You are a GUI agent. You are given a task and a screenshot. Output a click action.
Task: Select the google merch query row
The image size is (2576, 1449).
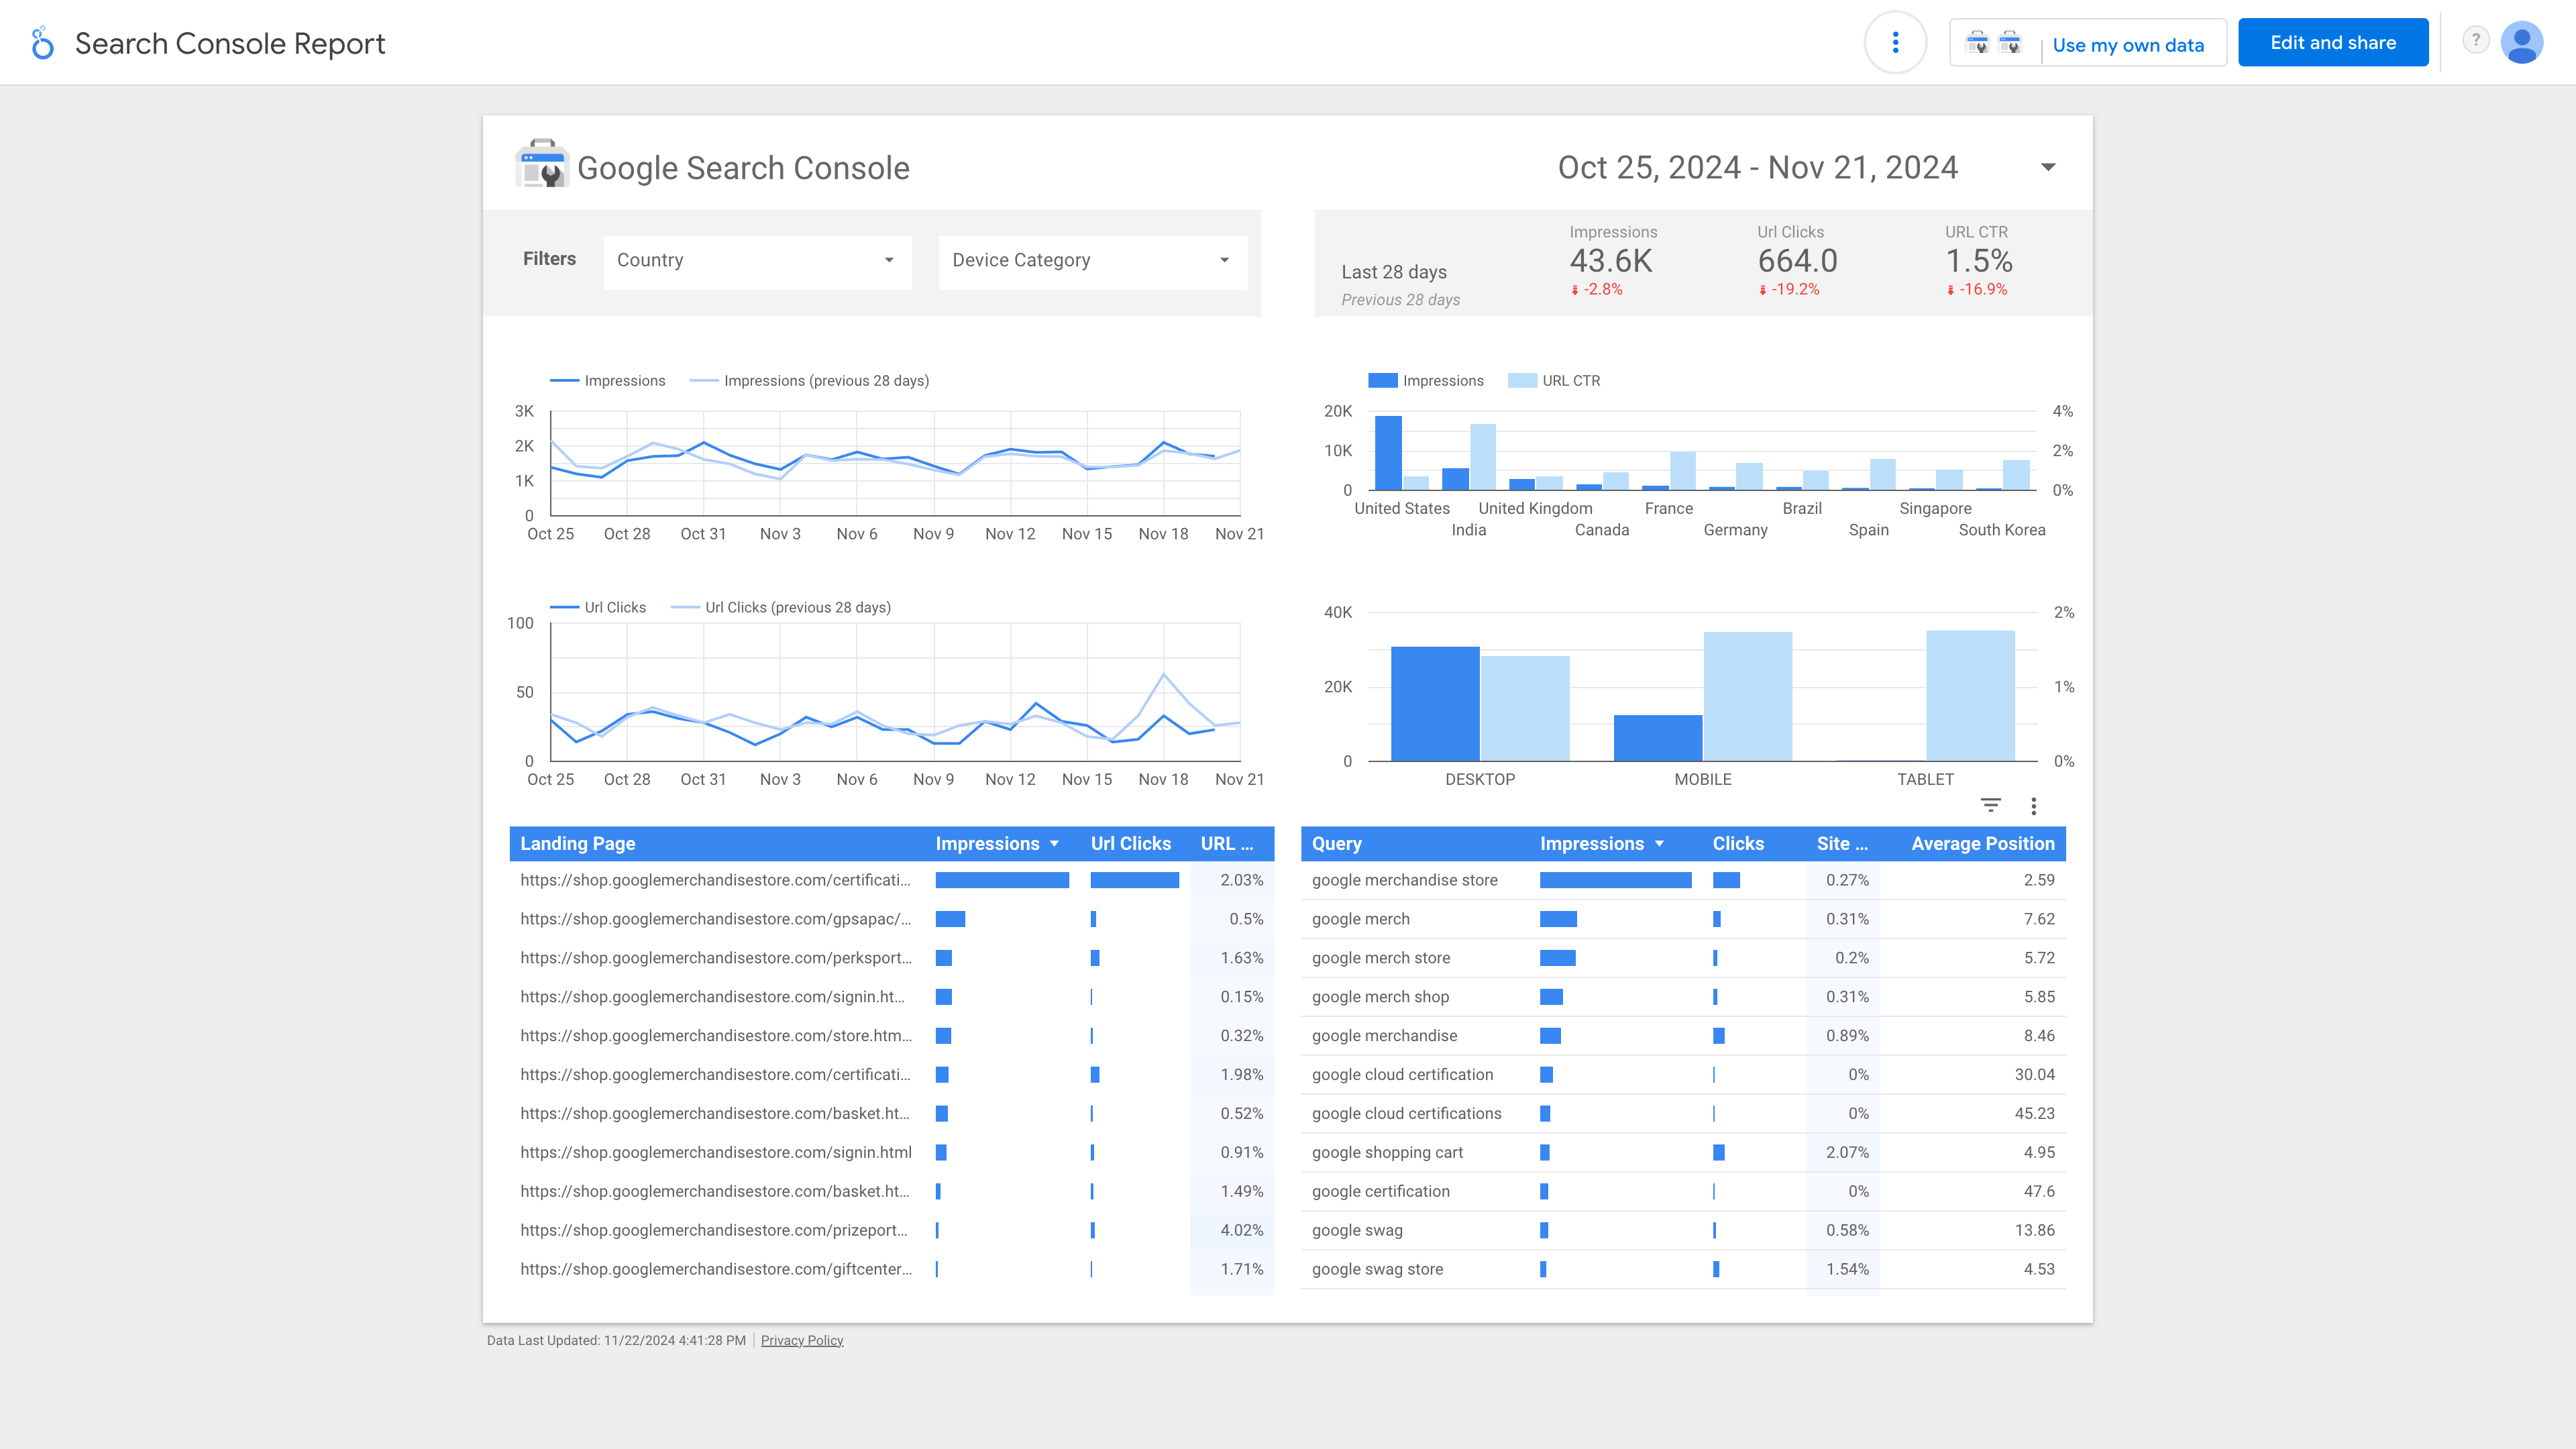tap(1683, 919)
